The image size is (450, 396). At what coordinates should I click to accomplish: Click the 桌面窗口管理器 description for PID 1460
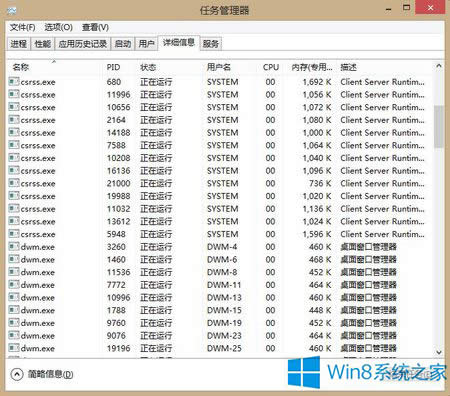click(x=368, y=259)
